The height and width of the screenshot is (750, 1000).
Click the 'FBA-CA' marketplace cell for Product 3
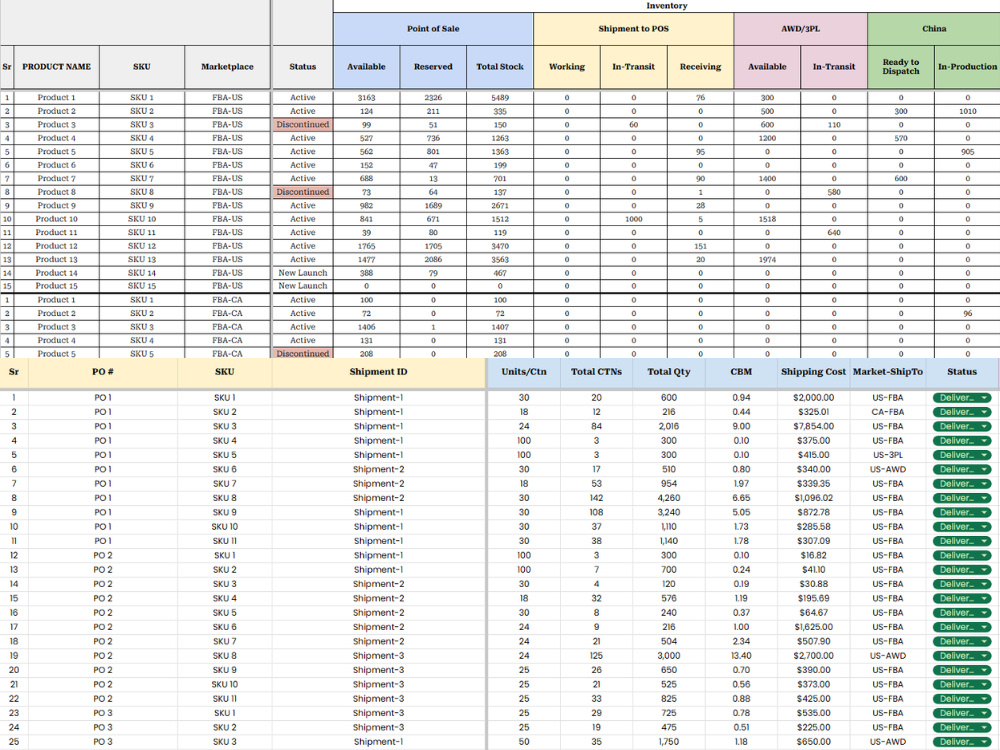[x=227, y=327]
